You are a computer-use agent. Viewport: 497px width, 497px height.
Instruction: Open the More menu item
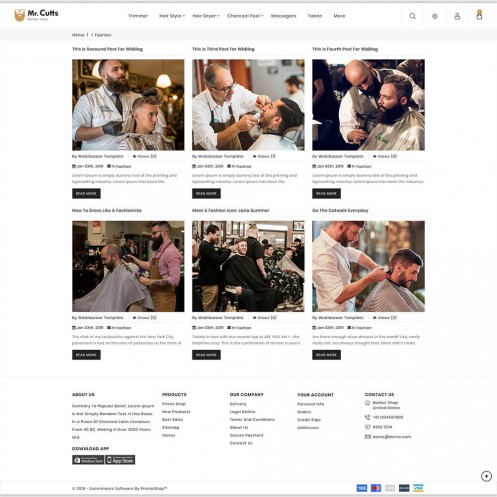(x=339, y=16)
